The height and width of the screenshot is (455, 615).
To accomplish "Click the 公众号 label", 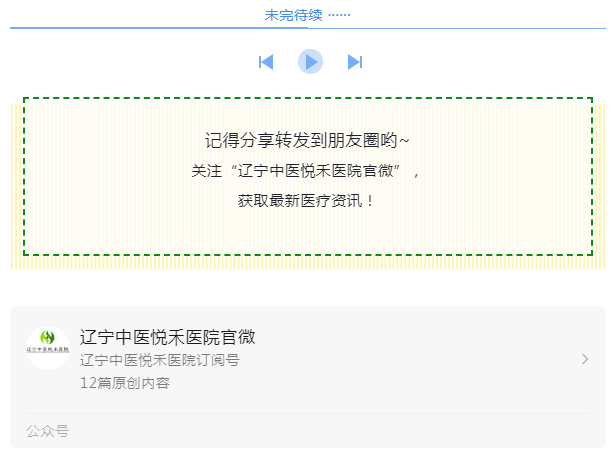I will [x=47, y=431].
